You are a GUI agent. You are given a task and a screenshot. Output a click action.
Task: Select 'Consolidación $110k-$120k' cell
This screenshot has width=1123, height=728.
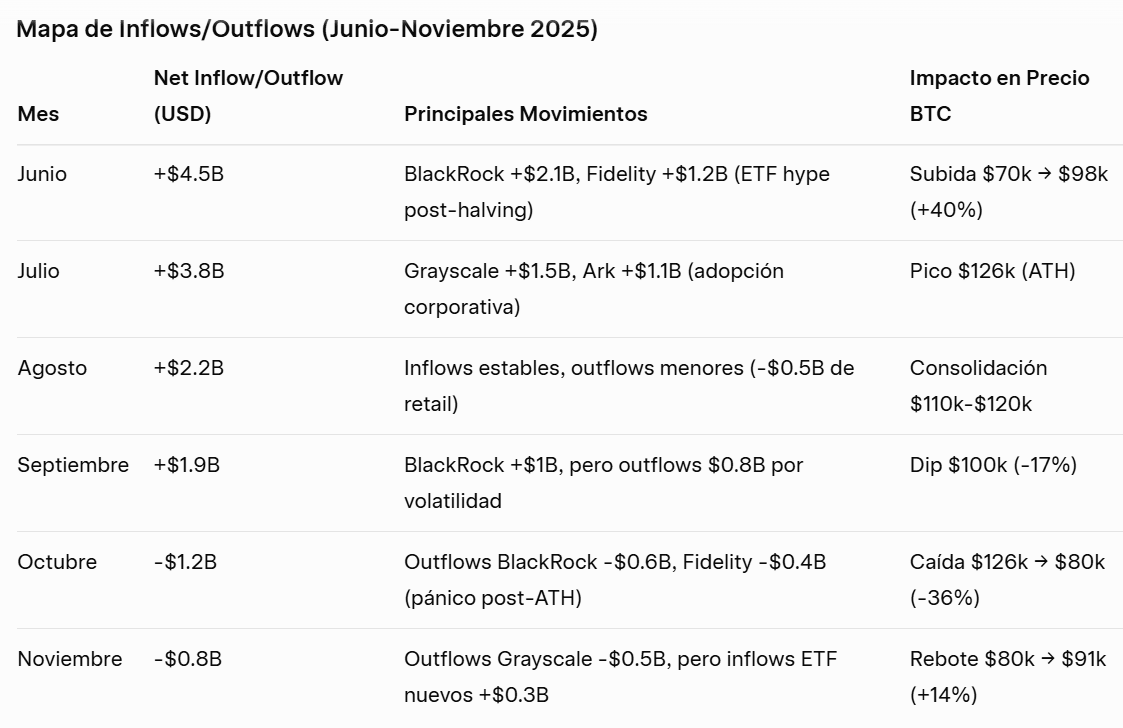click(x=978, y=386)
